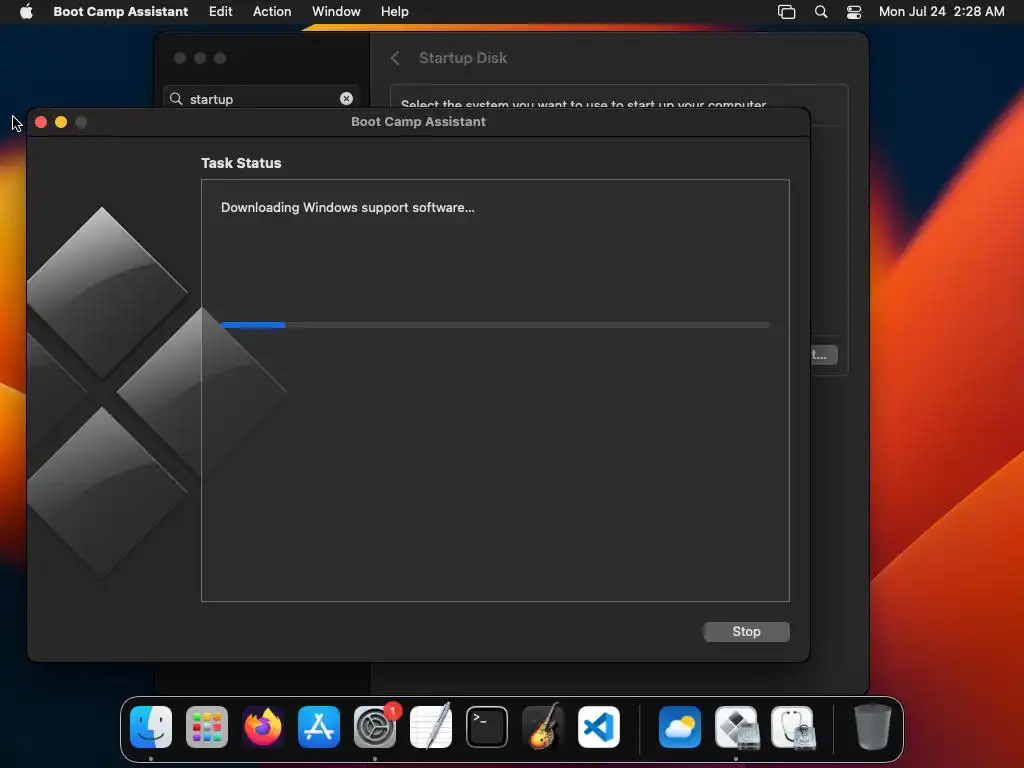Go back from Startup Disk in System Settings
The height and width of the screenshot is (768, 1024).
394,58
